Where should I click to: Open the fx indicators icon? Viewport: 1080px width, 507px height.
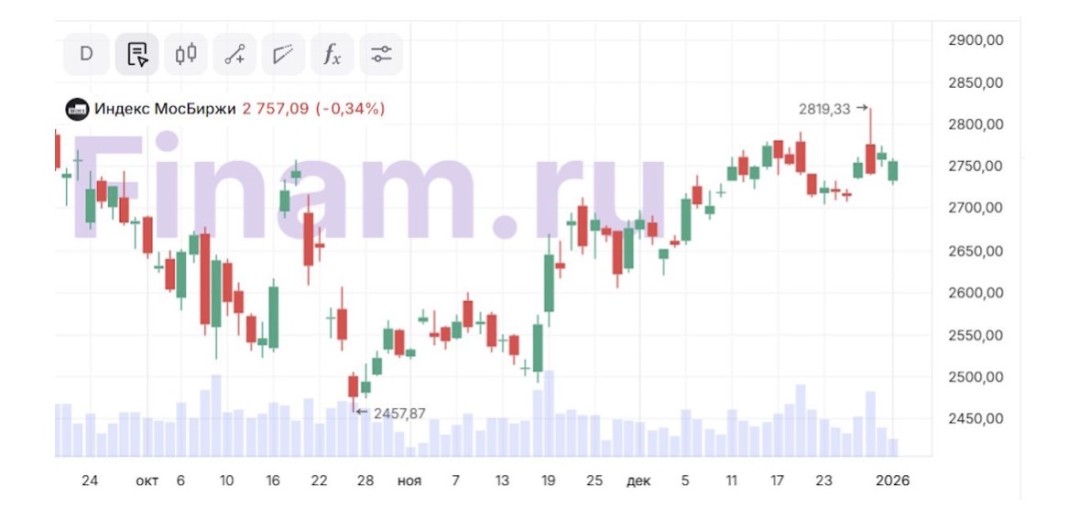[x=332, y=54]
